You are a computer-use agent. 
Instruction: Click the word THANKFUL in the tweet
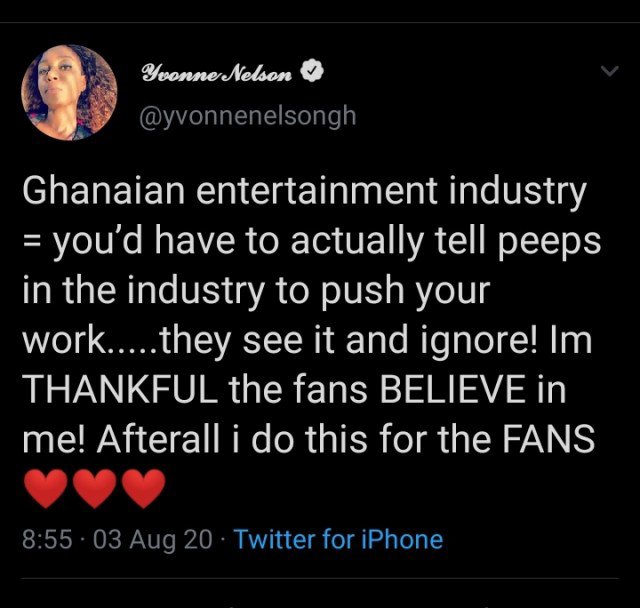pyautogui.click(x=118, y=389)
